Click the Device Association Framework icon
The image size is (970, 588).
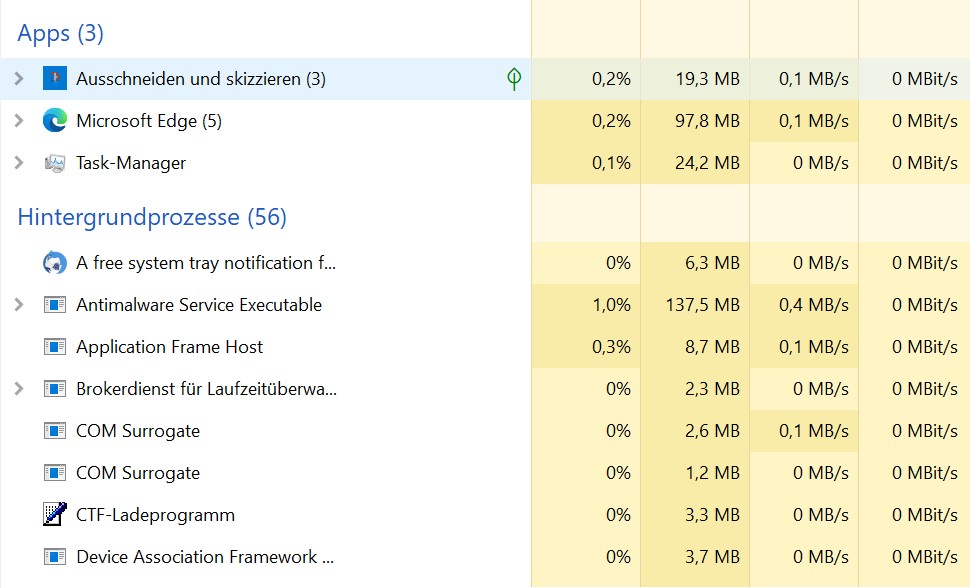pyautogui.click(x=54, y=557)
